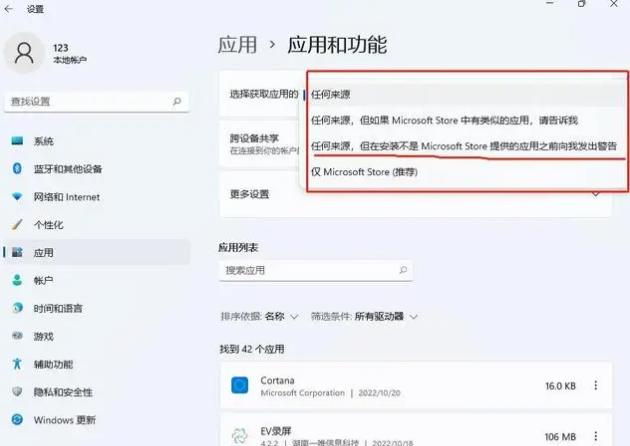630x446 pixels.
Task: Go back with the arrow icon
Action: tap(9, 8)
